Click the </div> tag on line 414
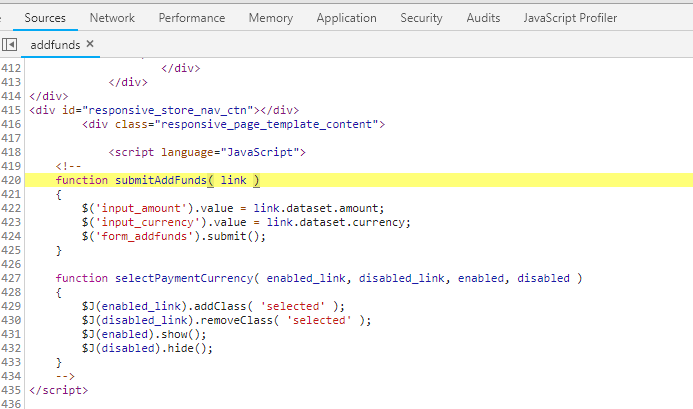693x409 pixels. tap(49, 96)
